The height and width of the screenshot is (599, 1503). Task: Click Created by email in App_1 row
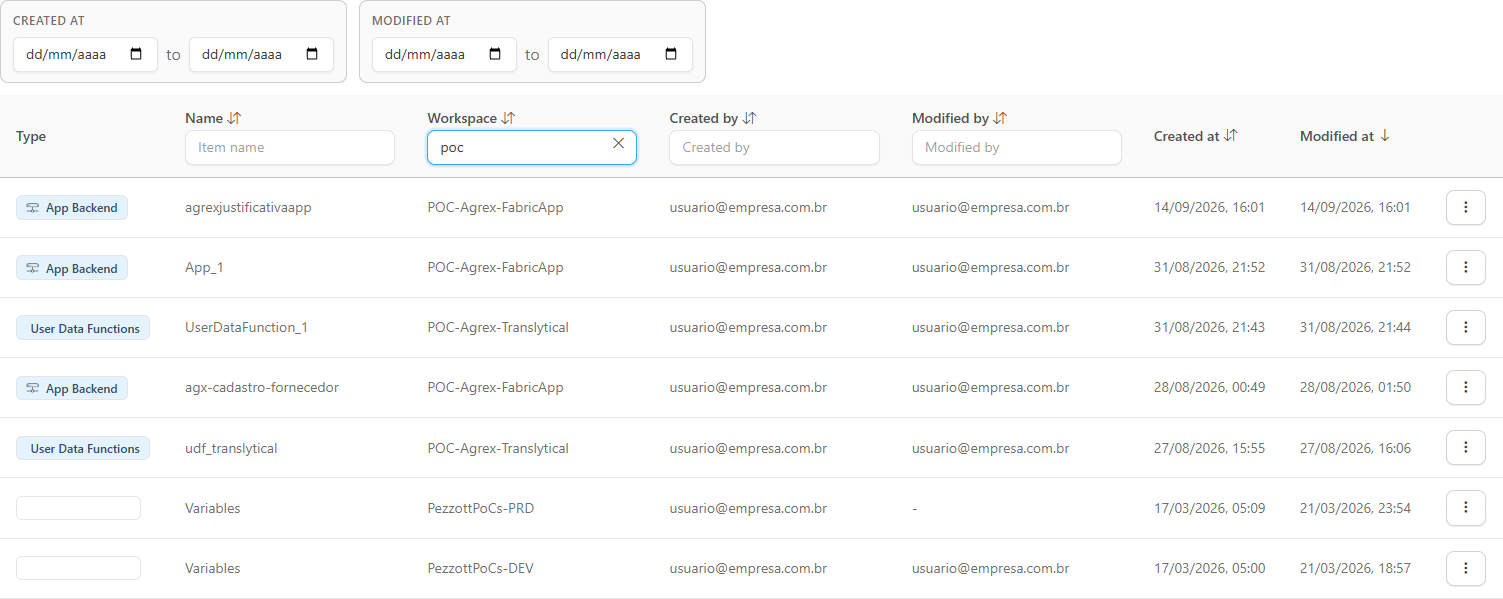[x=748, y=267]
